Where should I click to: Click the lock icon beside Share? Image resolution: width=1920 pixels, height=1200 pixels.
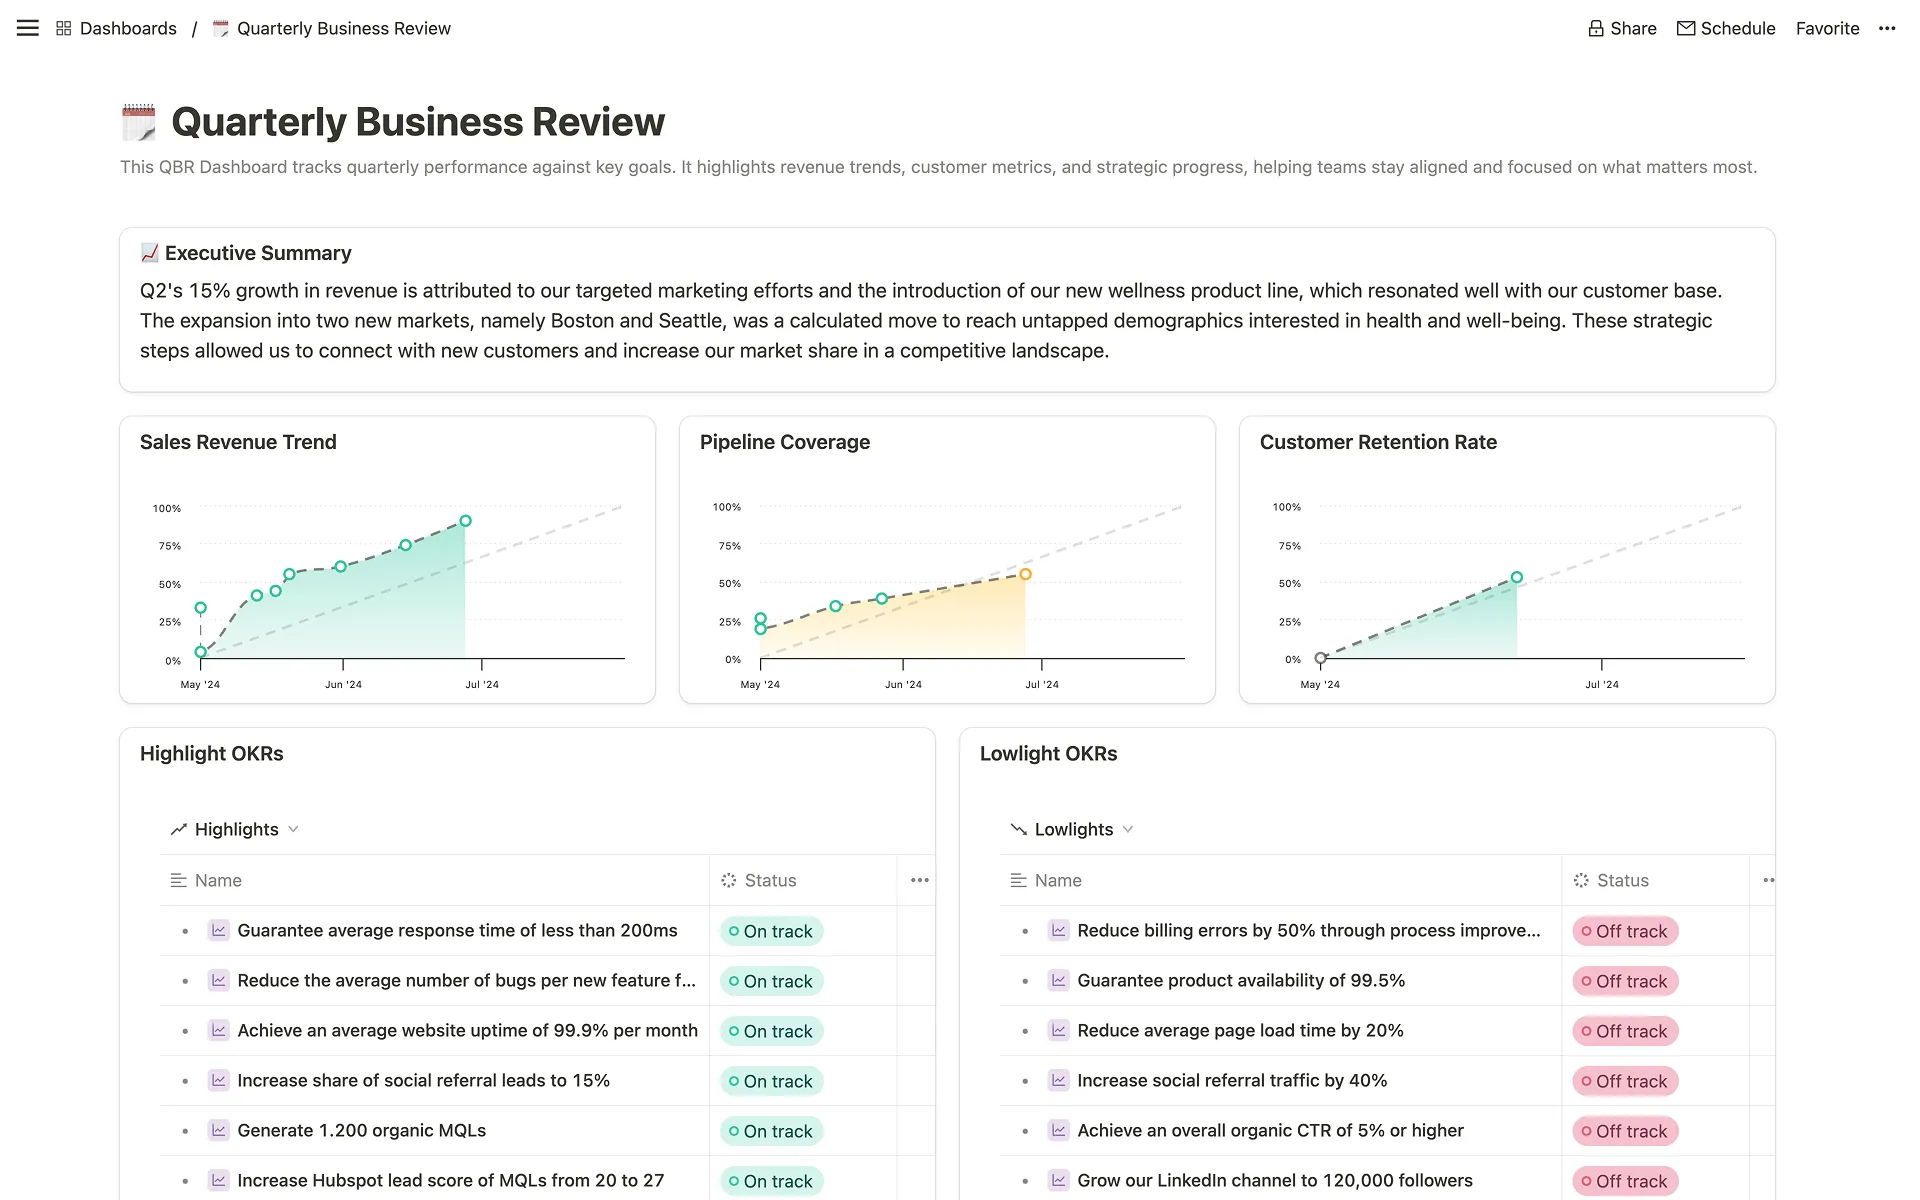pos(1596,28)
